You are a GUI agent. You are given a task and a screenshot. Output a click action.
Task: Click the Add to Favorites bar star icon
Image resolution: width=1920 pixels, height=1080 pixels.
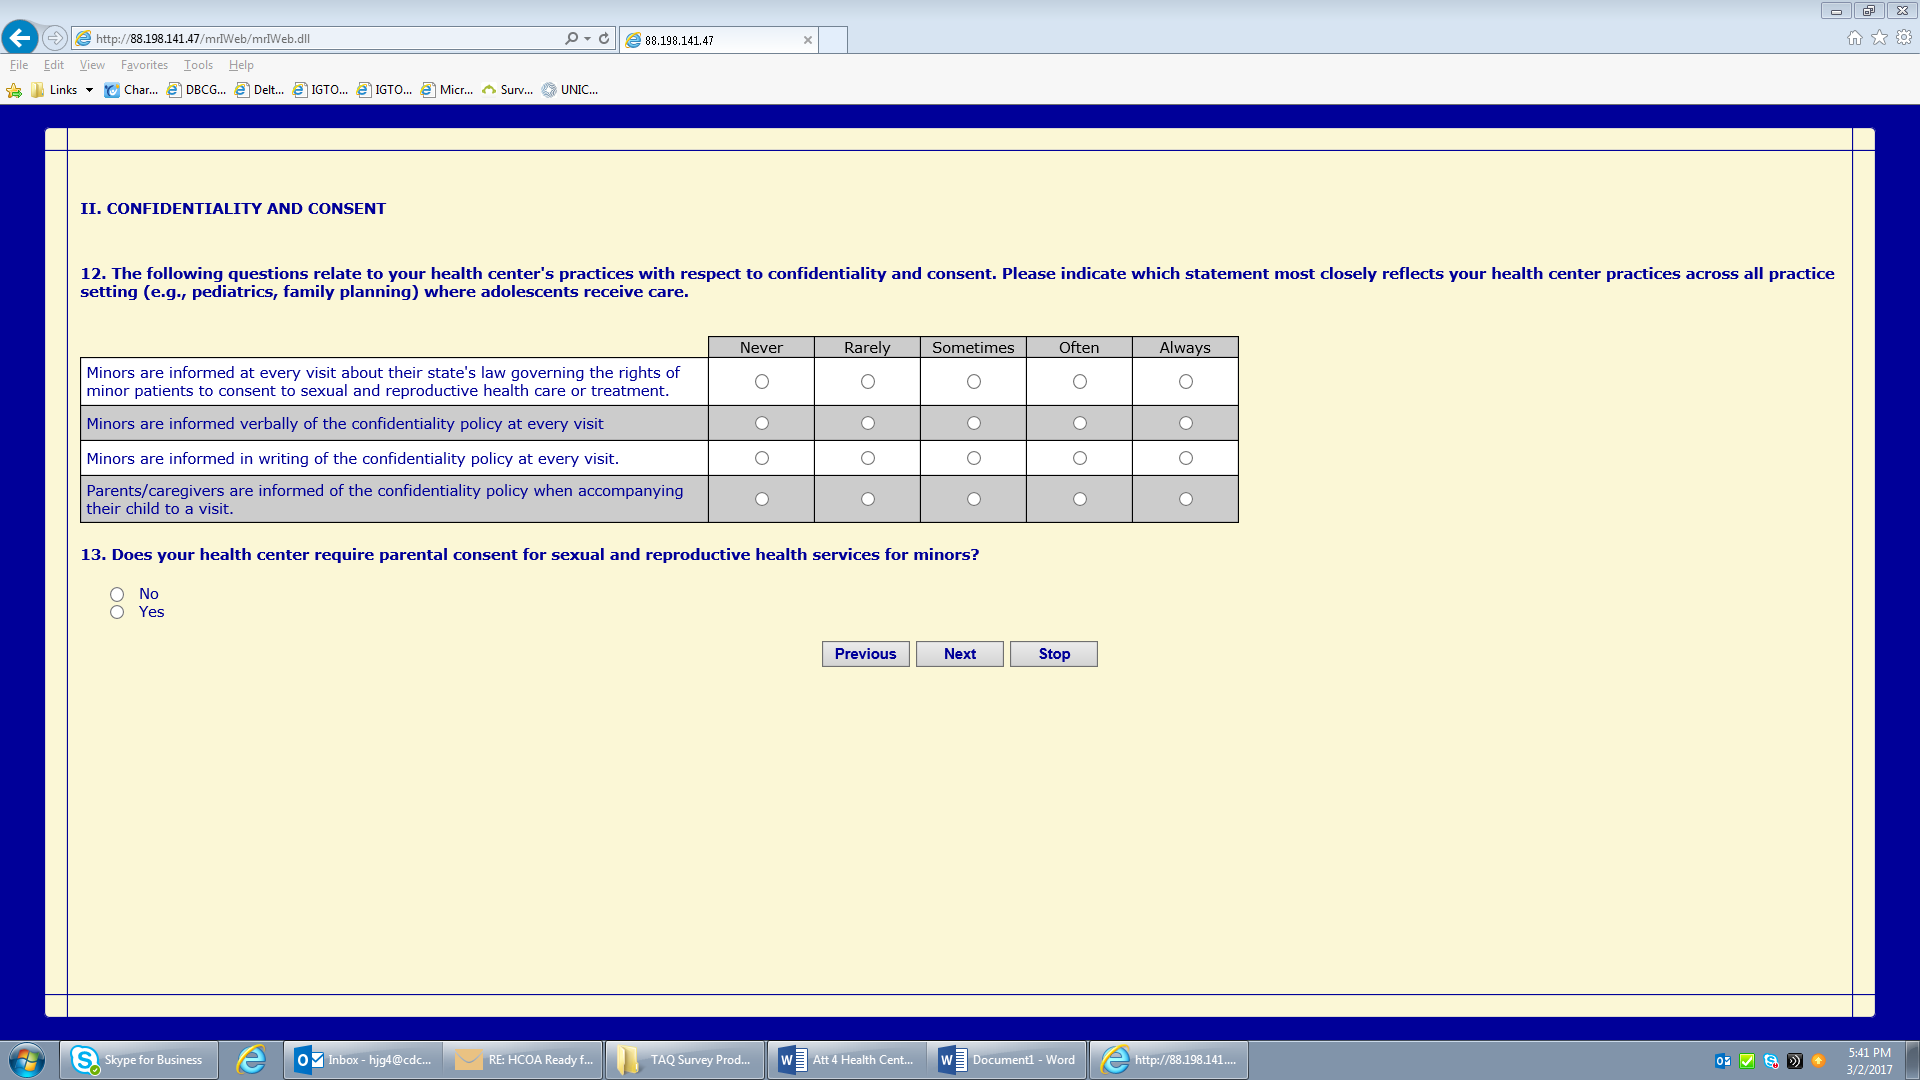[14, 90]
